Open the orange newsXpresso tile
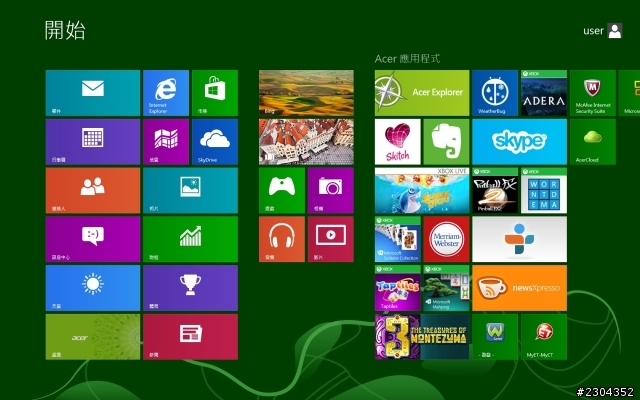Image resolution: width=640 pixels, height=400 pixels. tap(519, 288)
